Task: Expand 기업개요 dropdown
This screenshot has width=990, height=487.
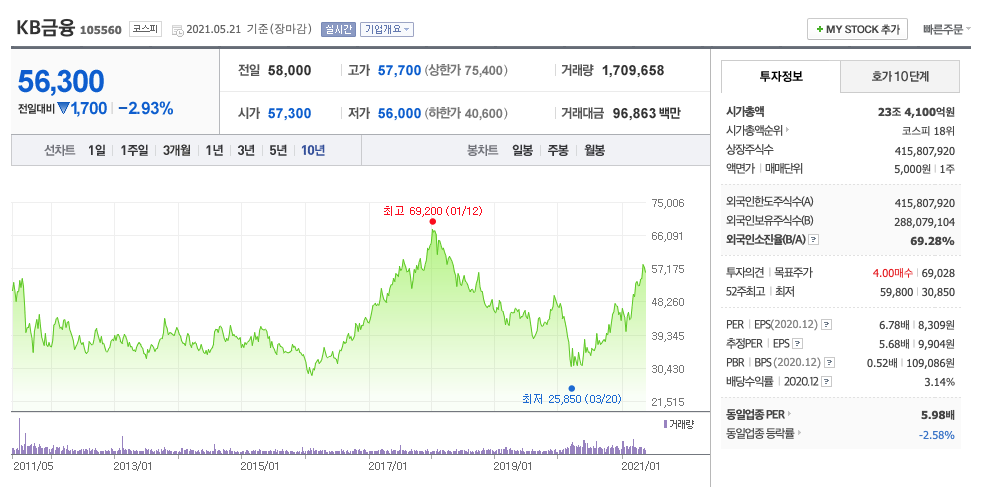Action: 387,29
